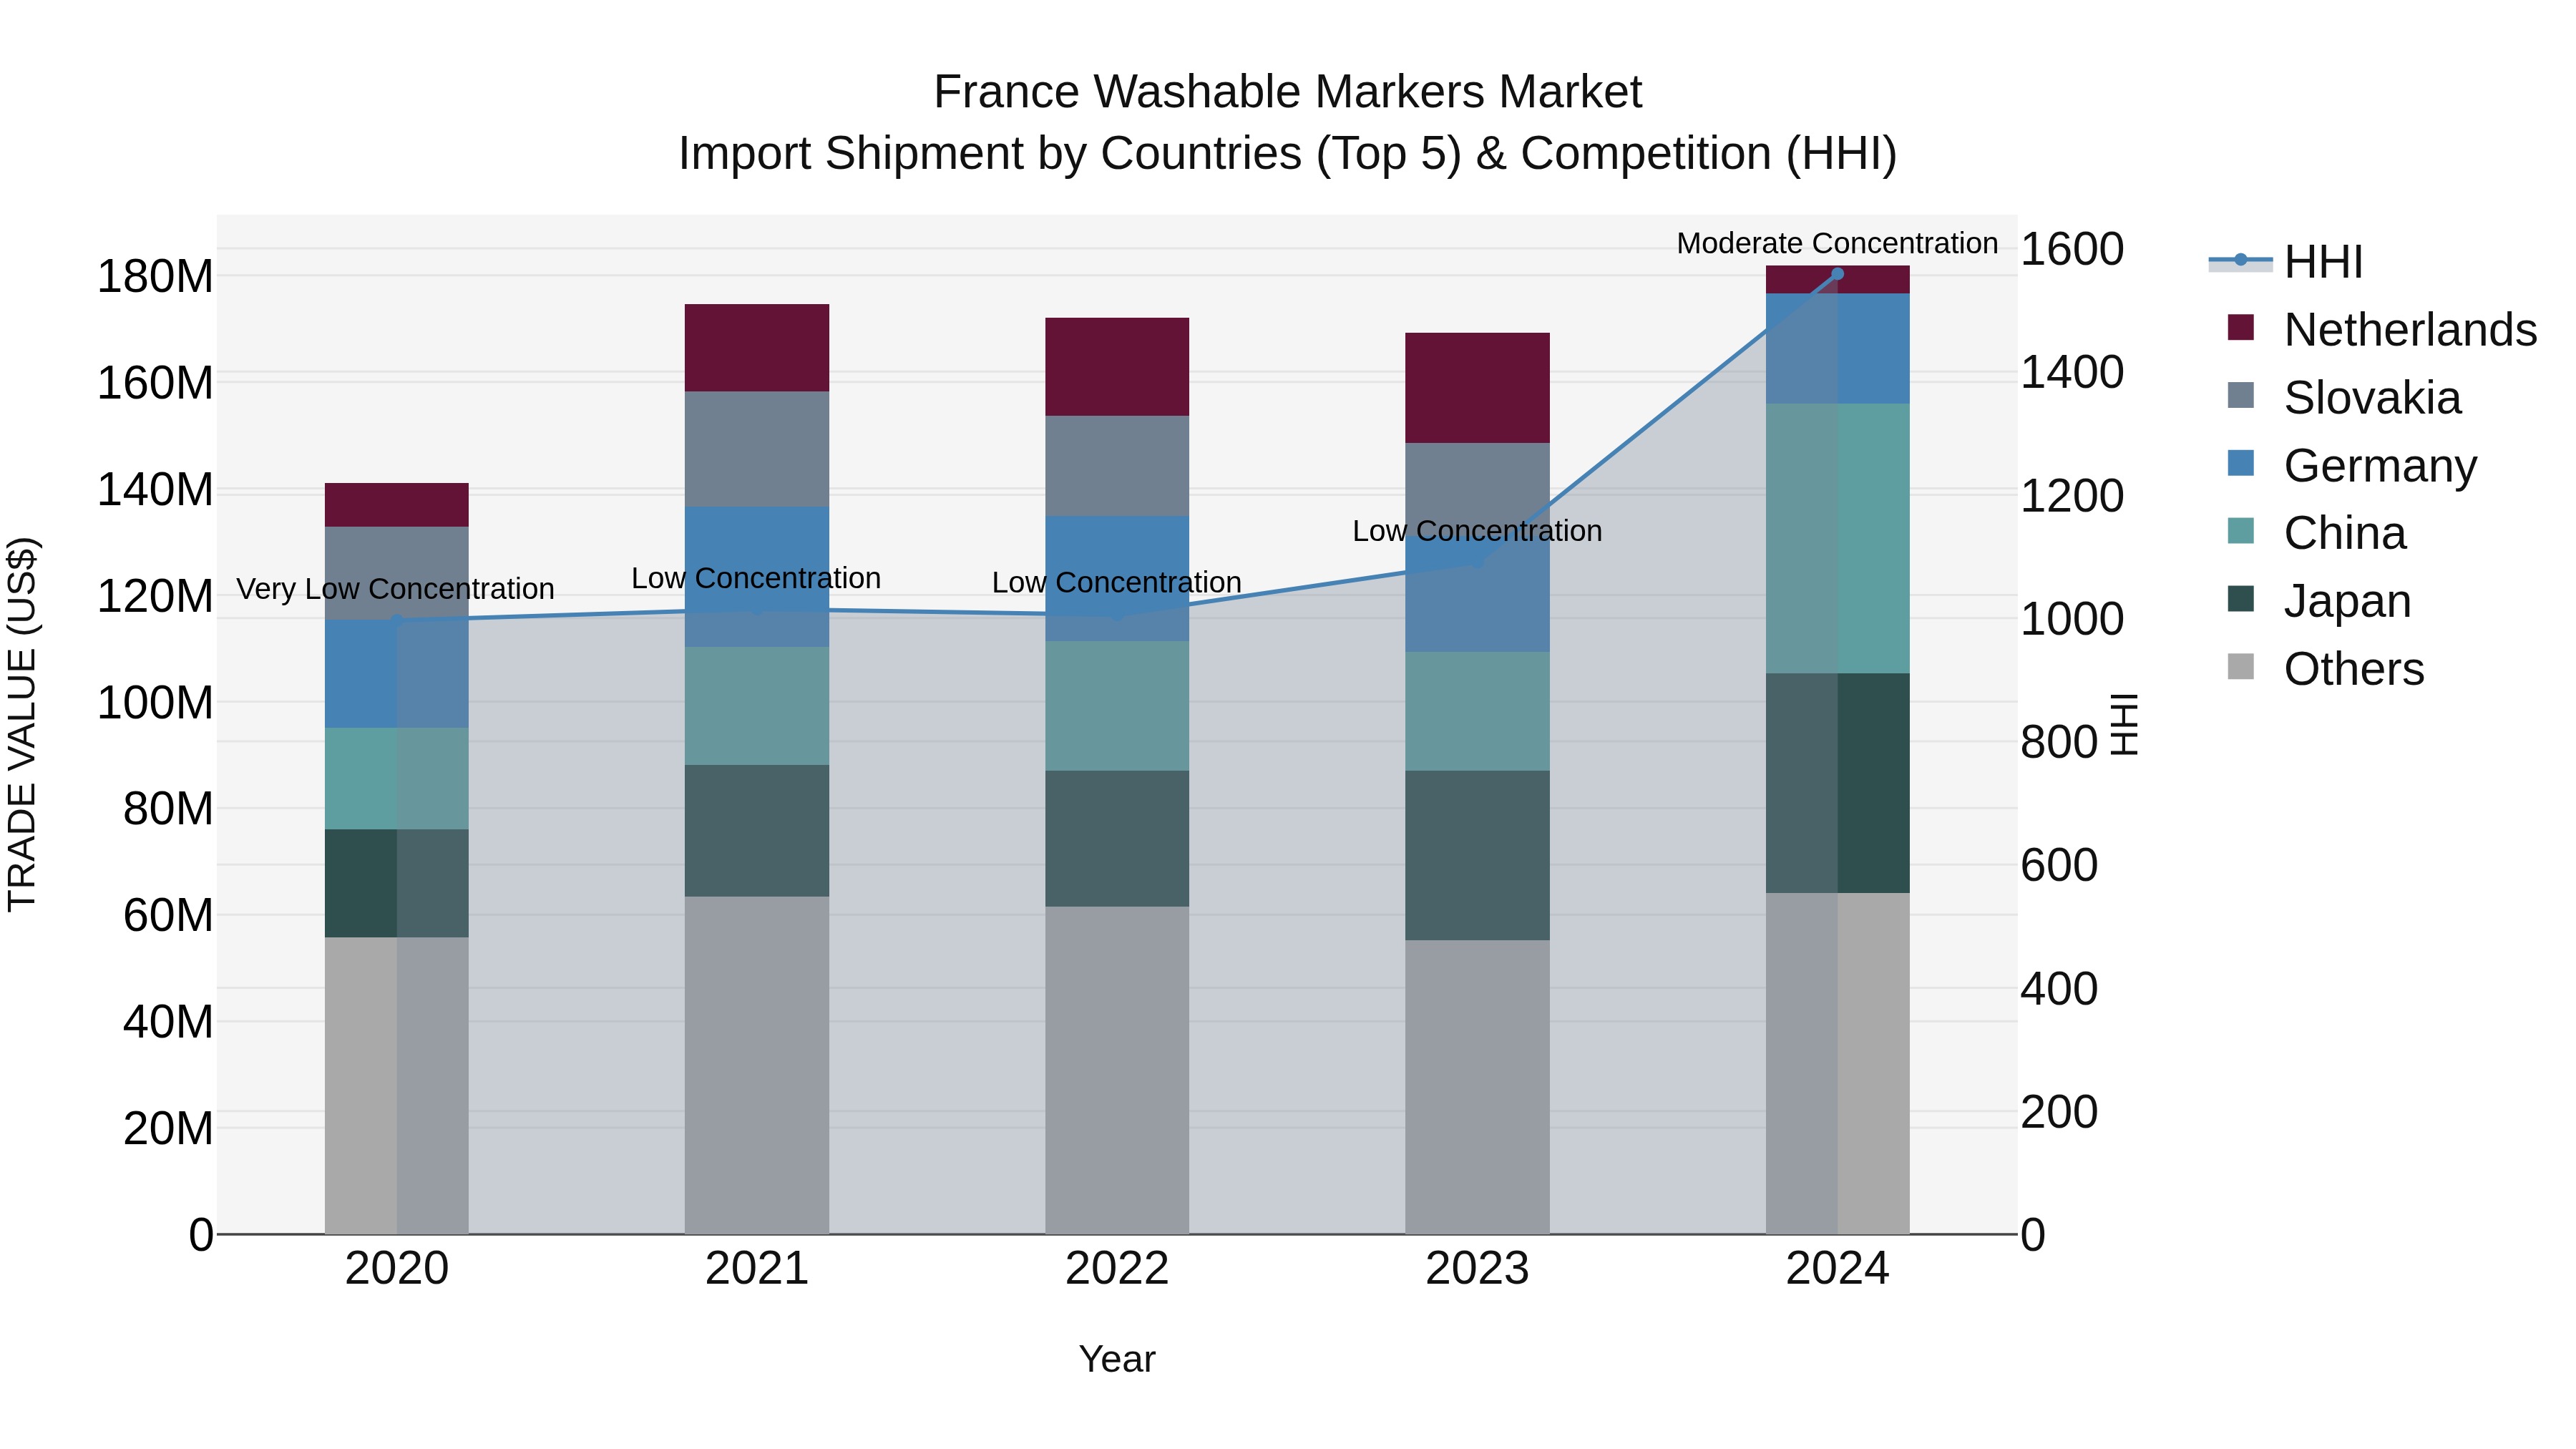Screen dimensions: 2576x1449
Task: Click the HHI line marker icon in legend
Action: (x=2240, y=261)
